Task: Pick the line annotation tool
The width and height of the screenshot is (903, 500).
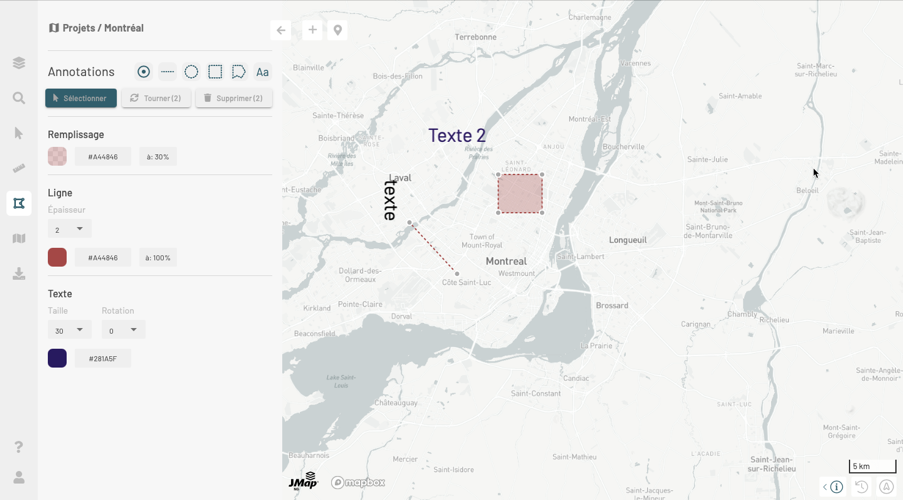Action: 167,72
